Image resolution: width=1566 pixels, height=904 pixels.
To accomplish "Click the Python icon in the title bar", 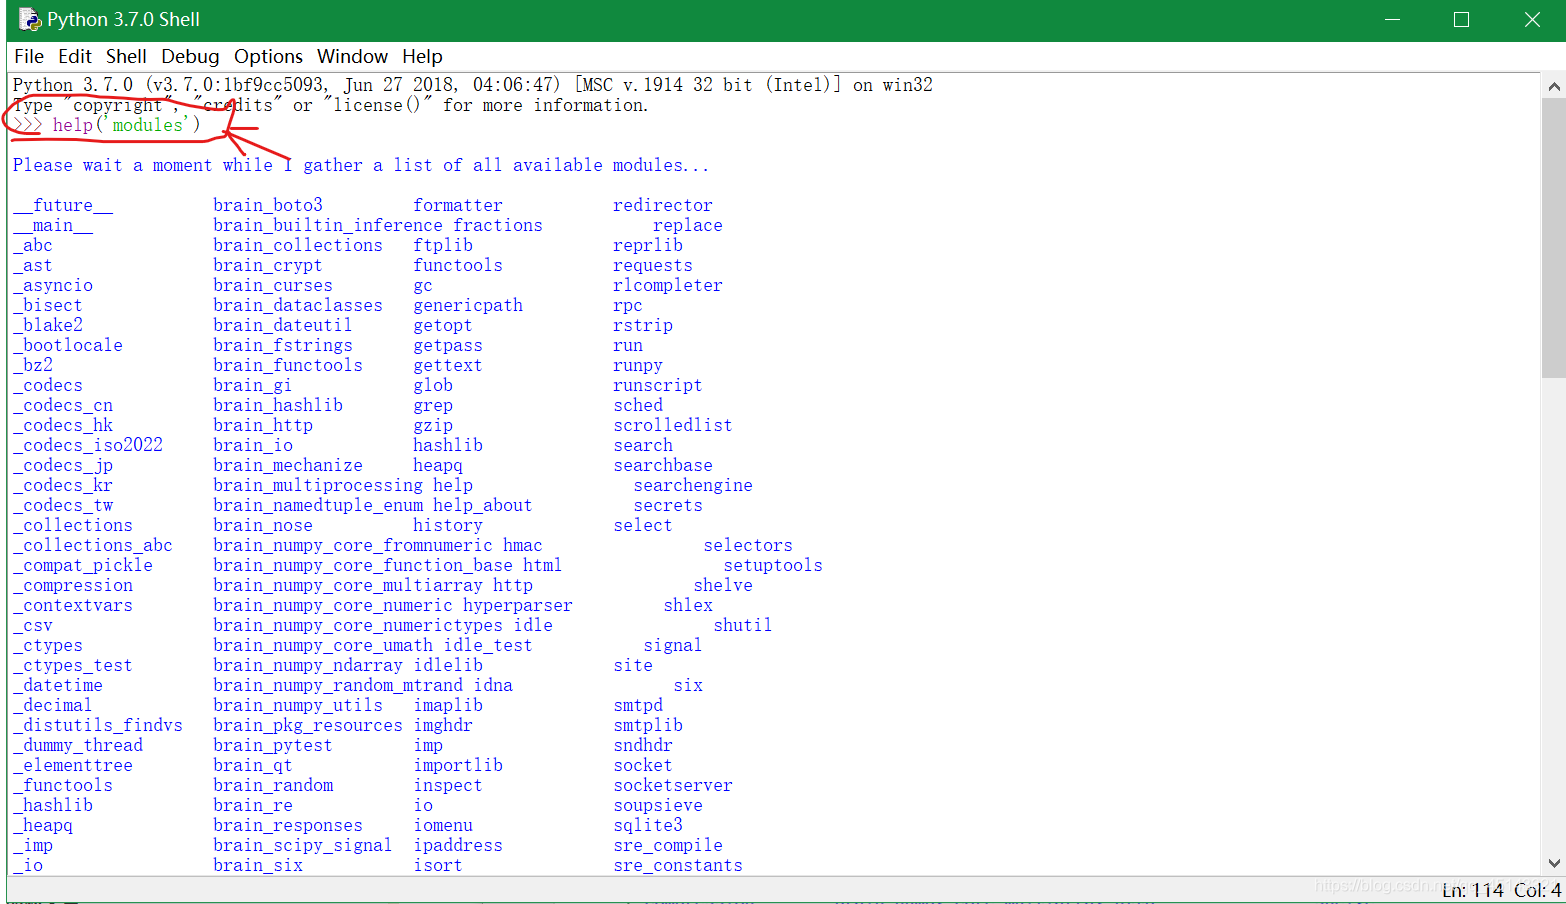I will pyautogui.click(x=27, y=18).
